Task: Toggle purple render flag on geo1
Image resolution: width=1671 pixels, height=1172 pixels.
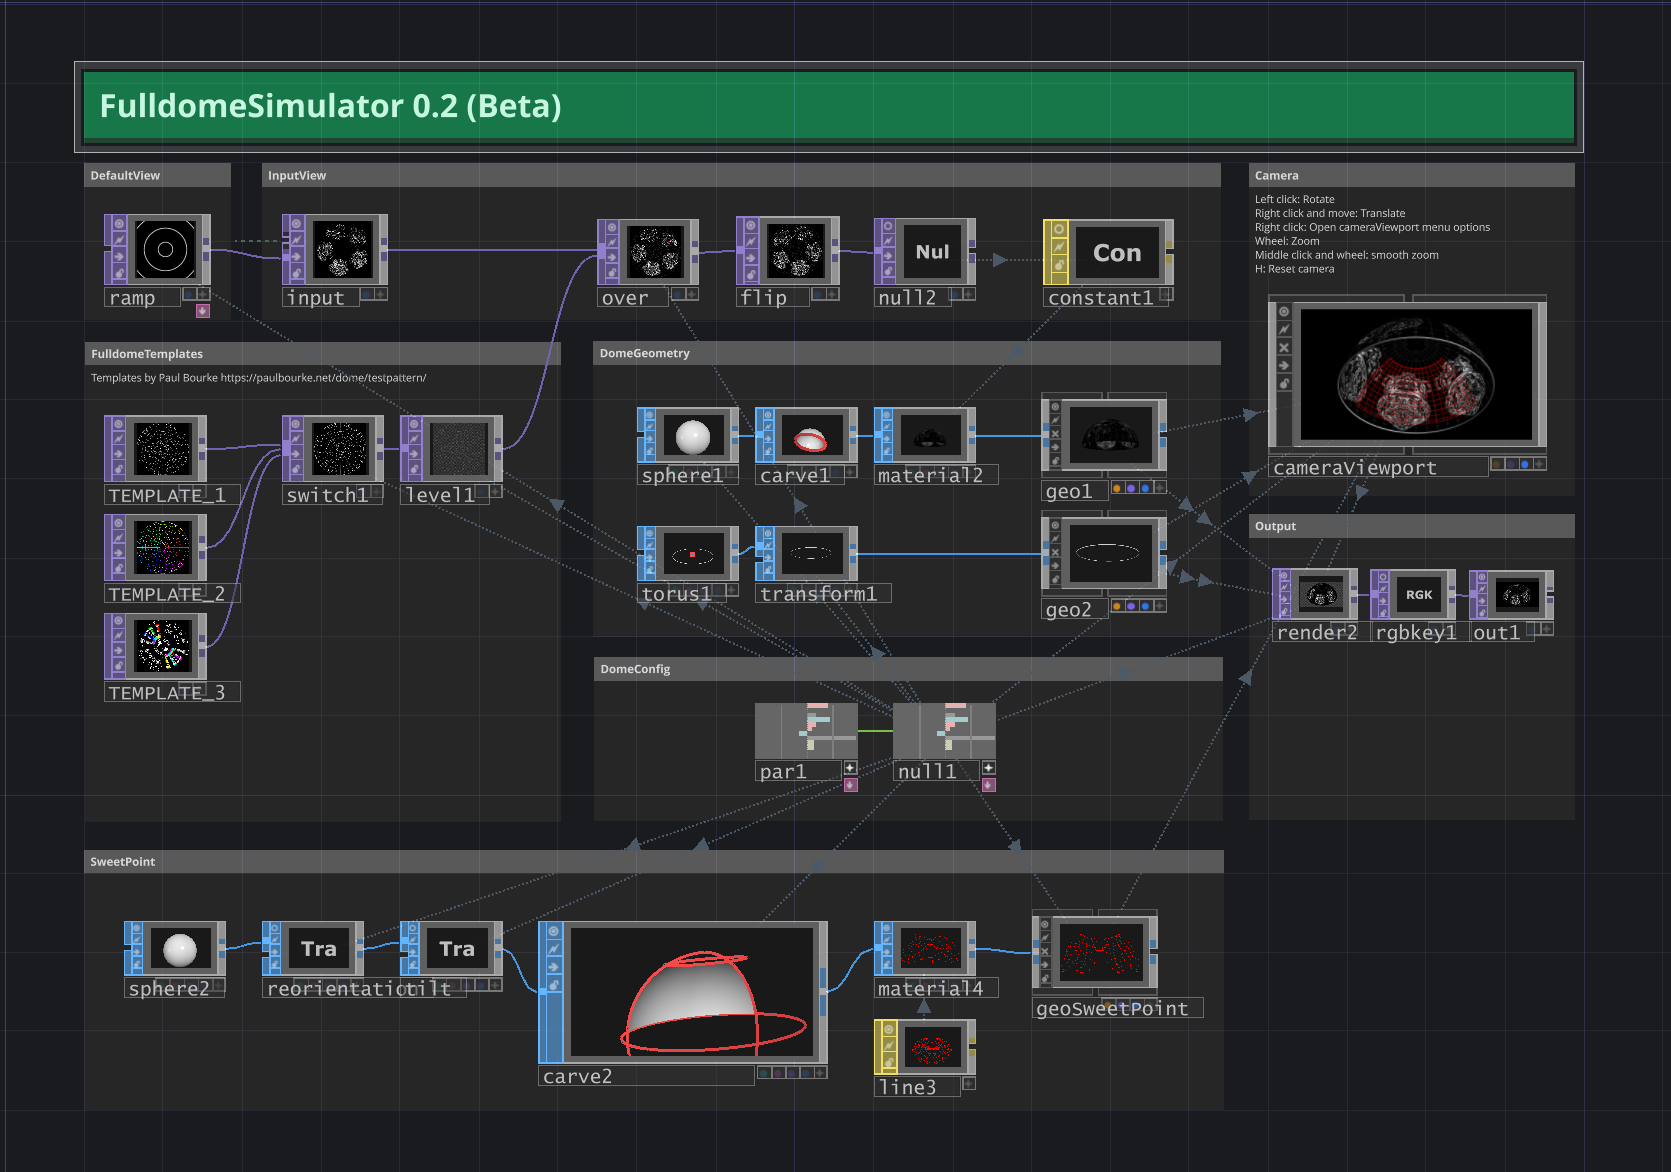Action: 1131,488
